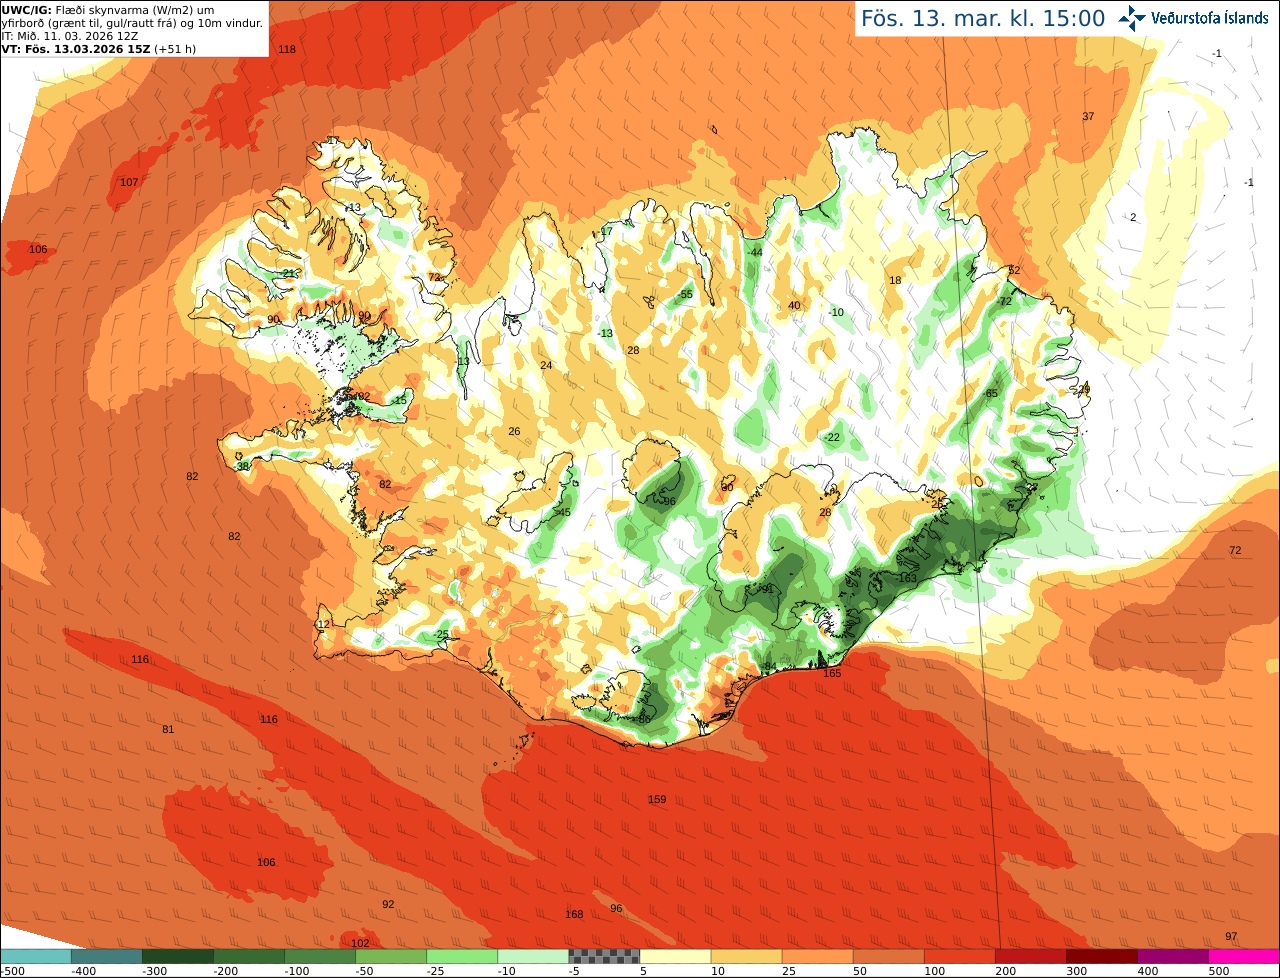Click the Veðurstofa Íslands logo icon
The image size is (1280, 978).
pos(1132,17)
